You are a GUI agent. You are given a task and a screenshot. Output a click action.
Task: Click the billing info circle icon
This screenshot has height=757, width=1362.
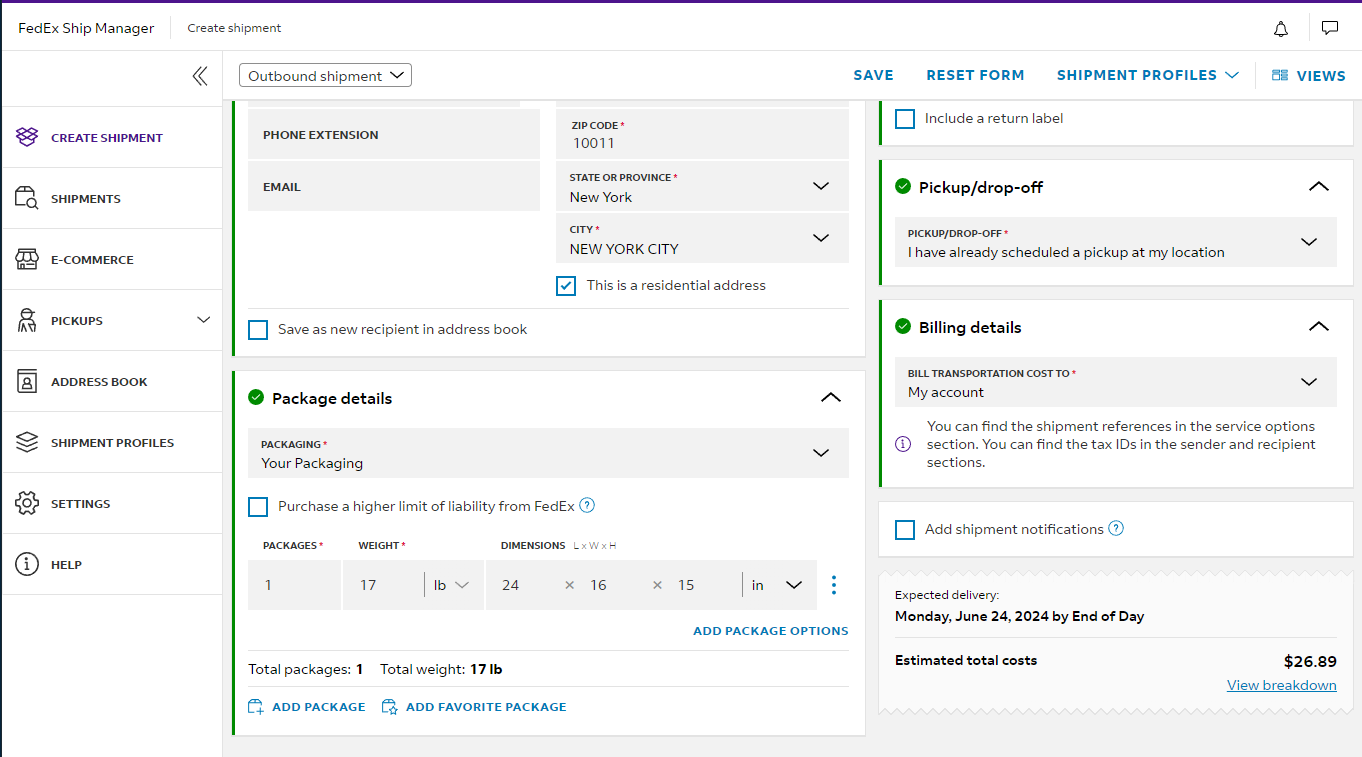tap(903, 444)
